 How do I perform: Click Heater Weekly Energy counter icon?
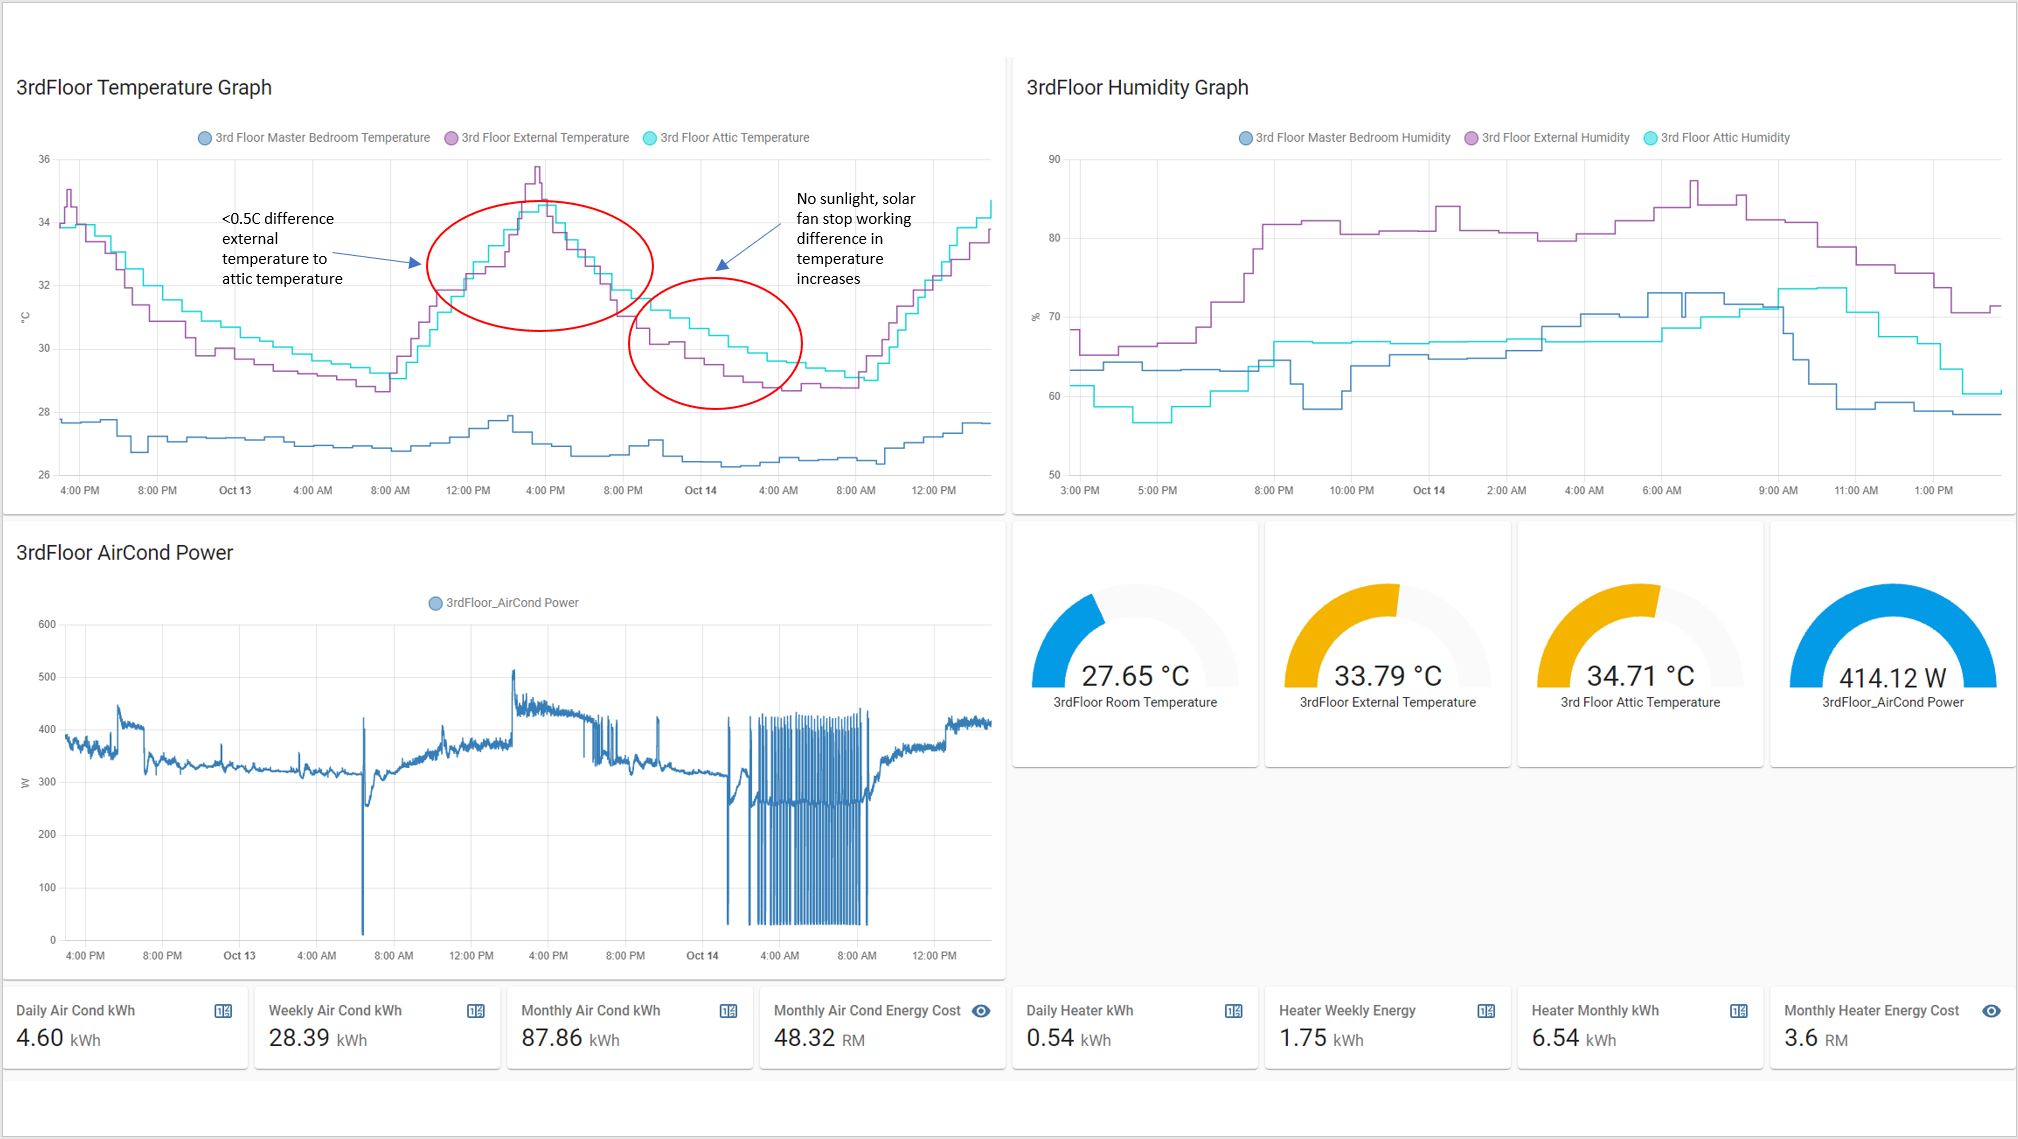[x=1486, y=1011]
